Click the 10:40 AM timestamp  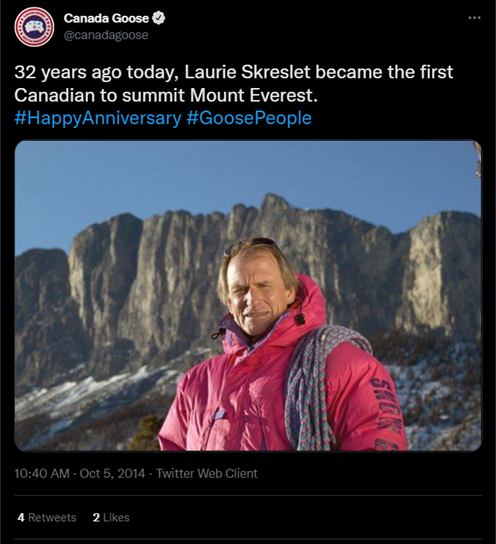(x=42, y=474)
